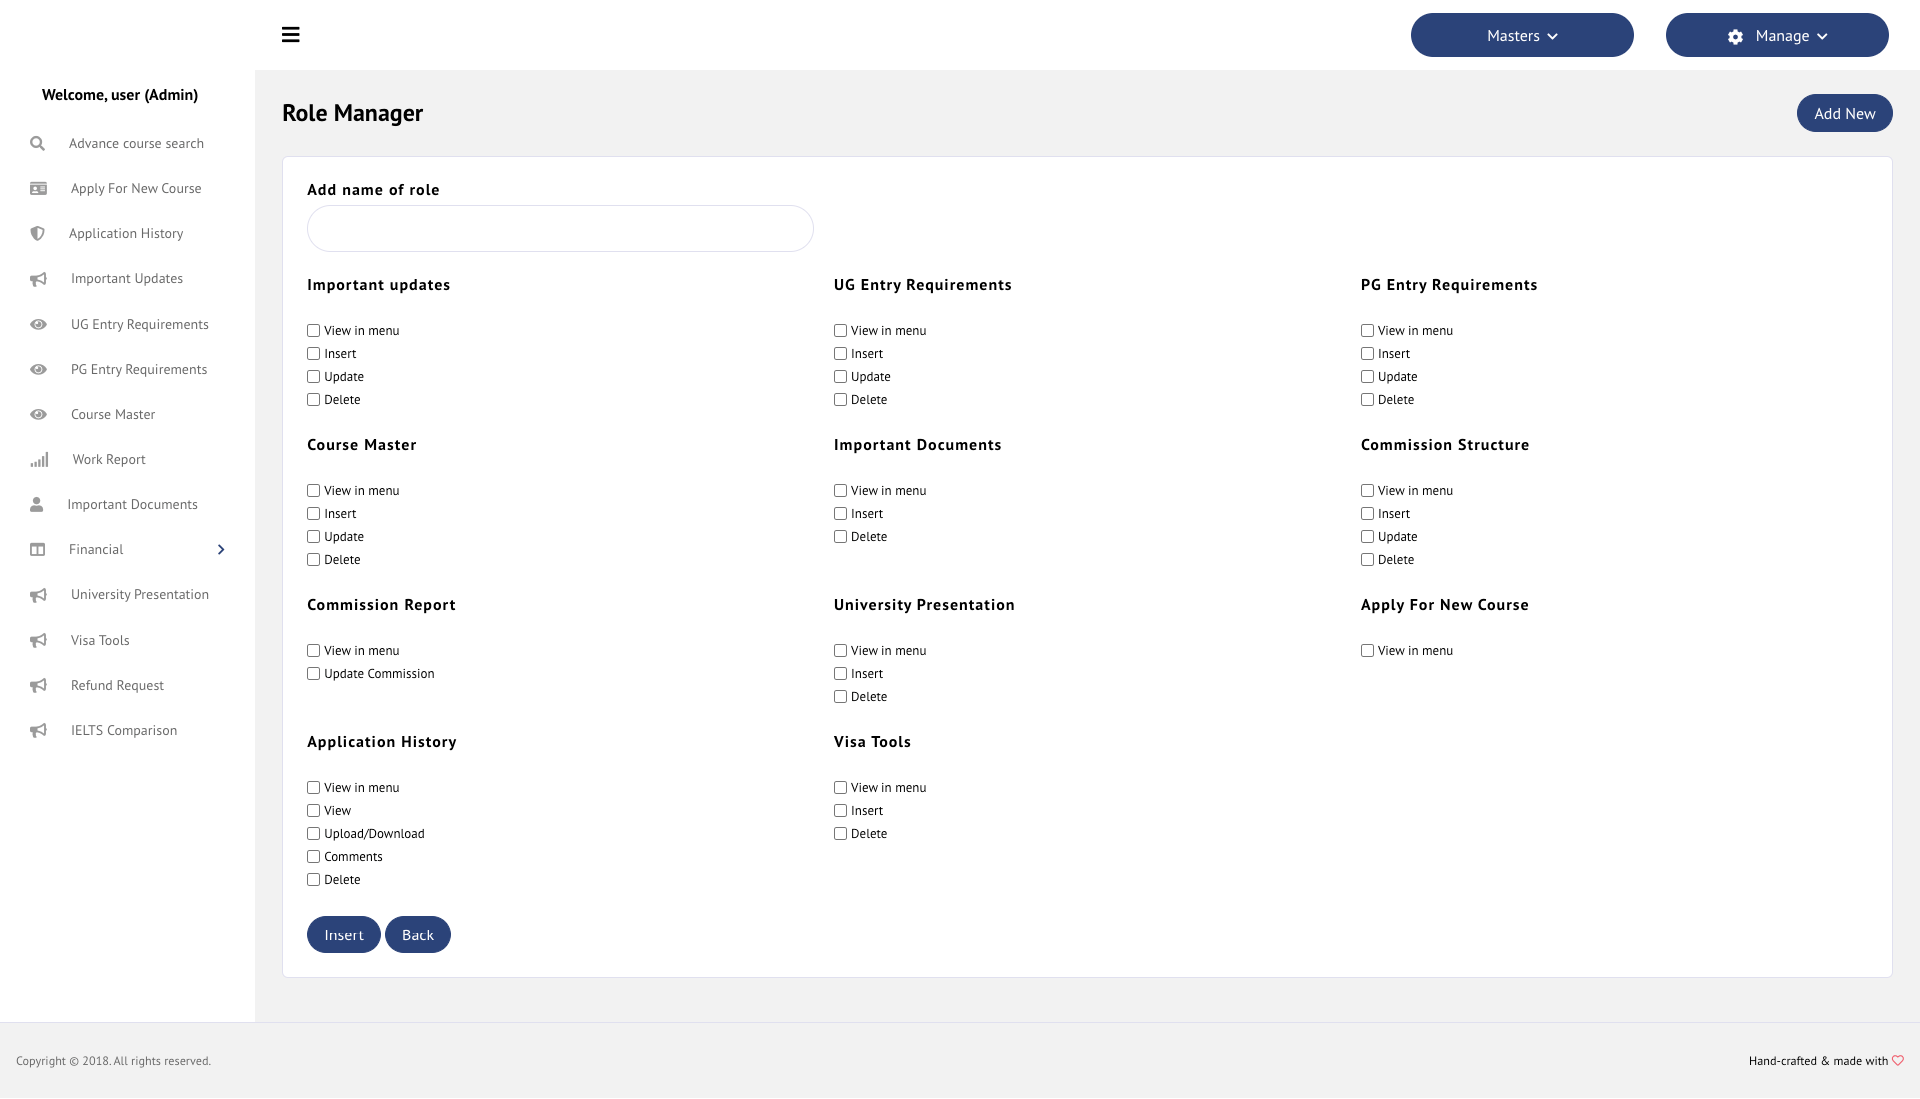Open Advance course search menu item
The image size is (1920, 1099).
click(x=136, y=144)
